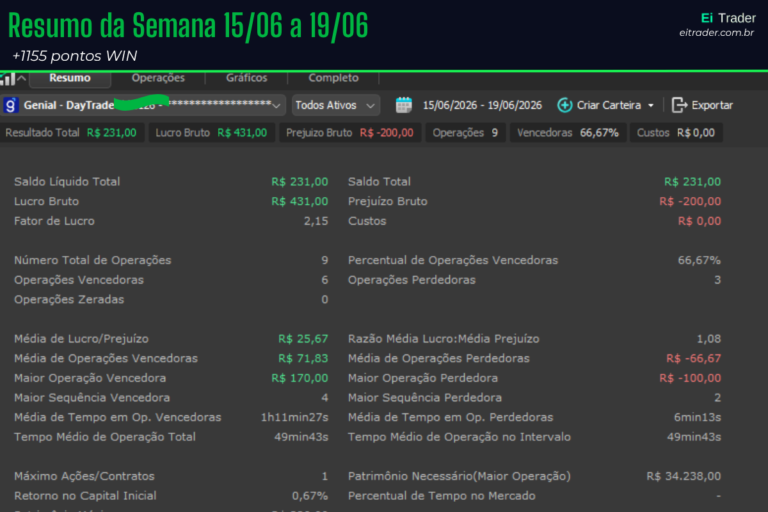768x512 pixels.
Task: Select the Maior Operação Perdedora value R$ -100,00
Action: (690, 378)
